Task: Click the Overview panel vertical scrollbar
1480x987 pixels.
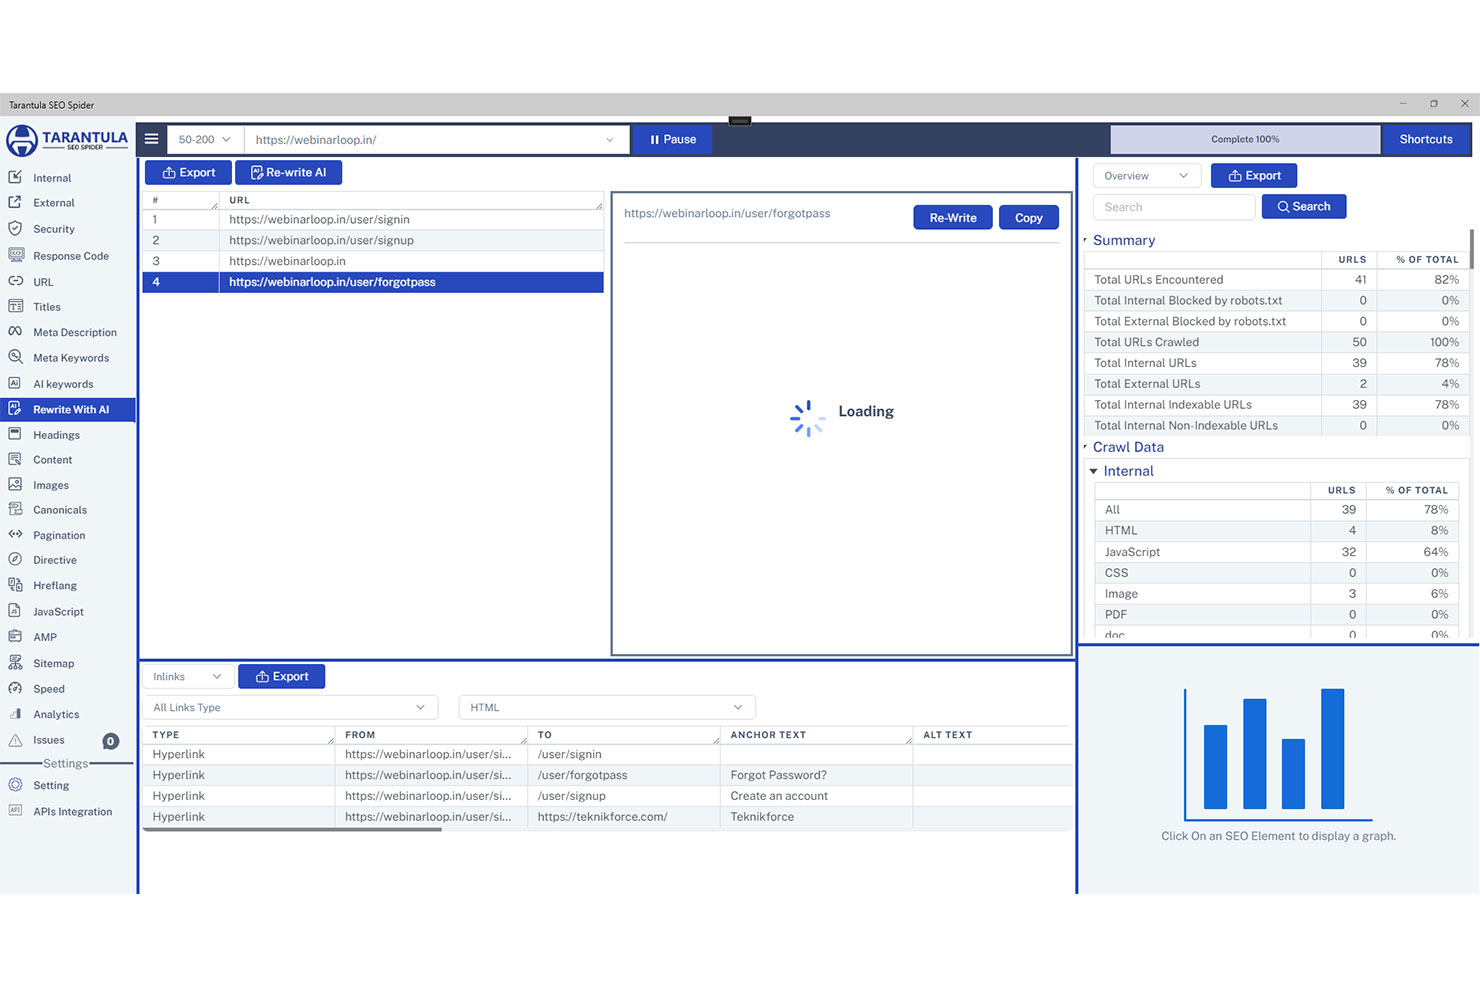Action: (x=1472, y=250)
